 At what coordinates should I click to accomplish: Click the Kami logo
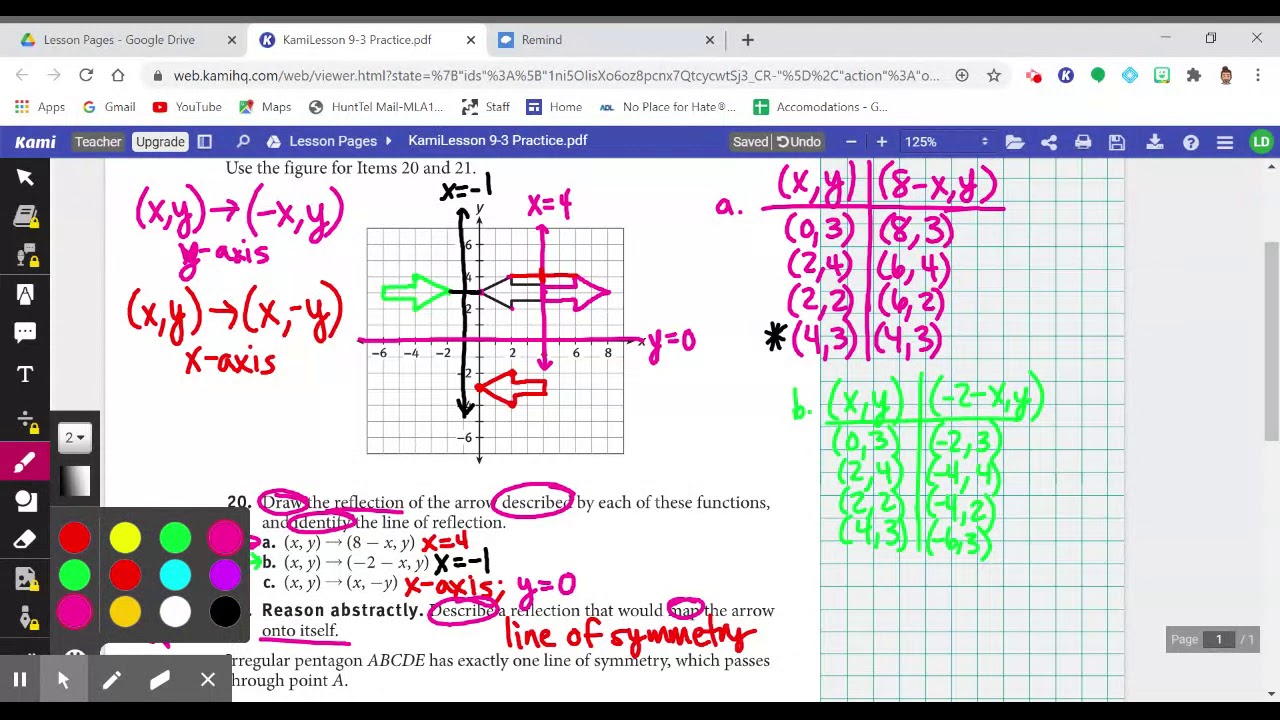pos(35,142)
